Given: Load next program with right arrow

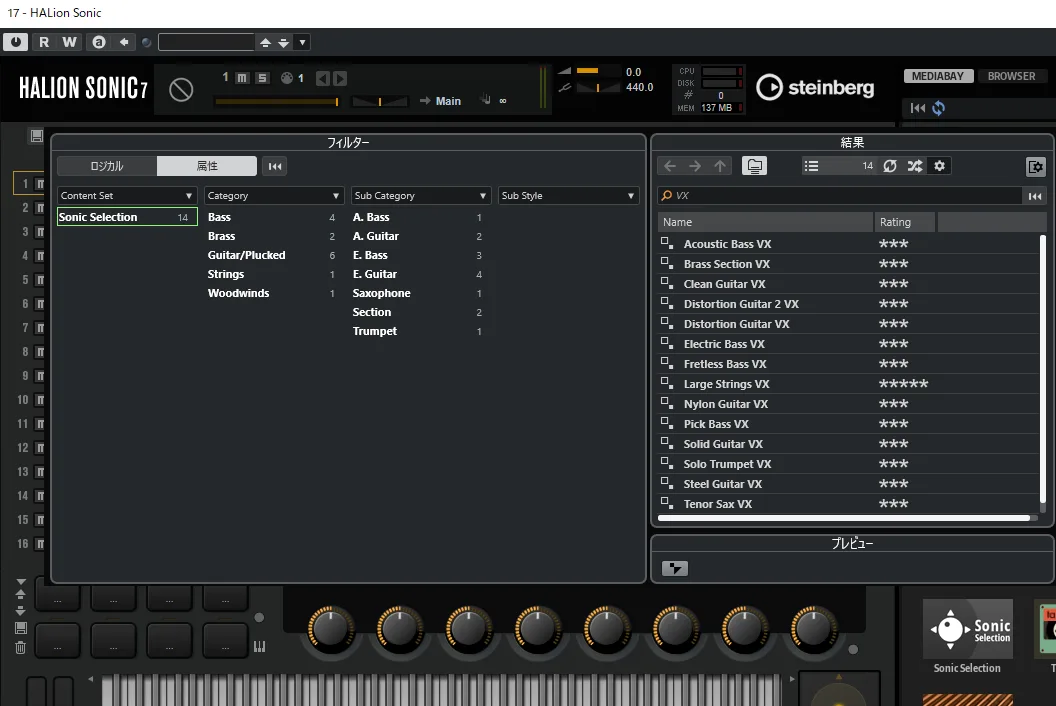Looking at the screenshot, I should tap(340, 79).
